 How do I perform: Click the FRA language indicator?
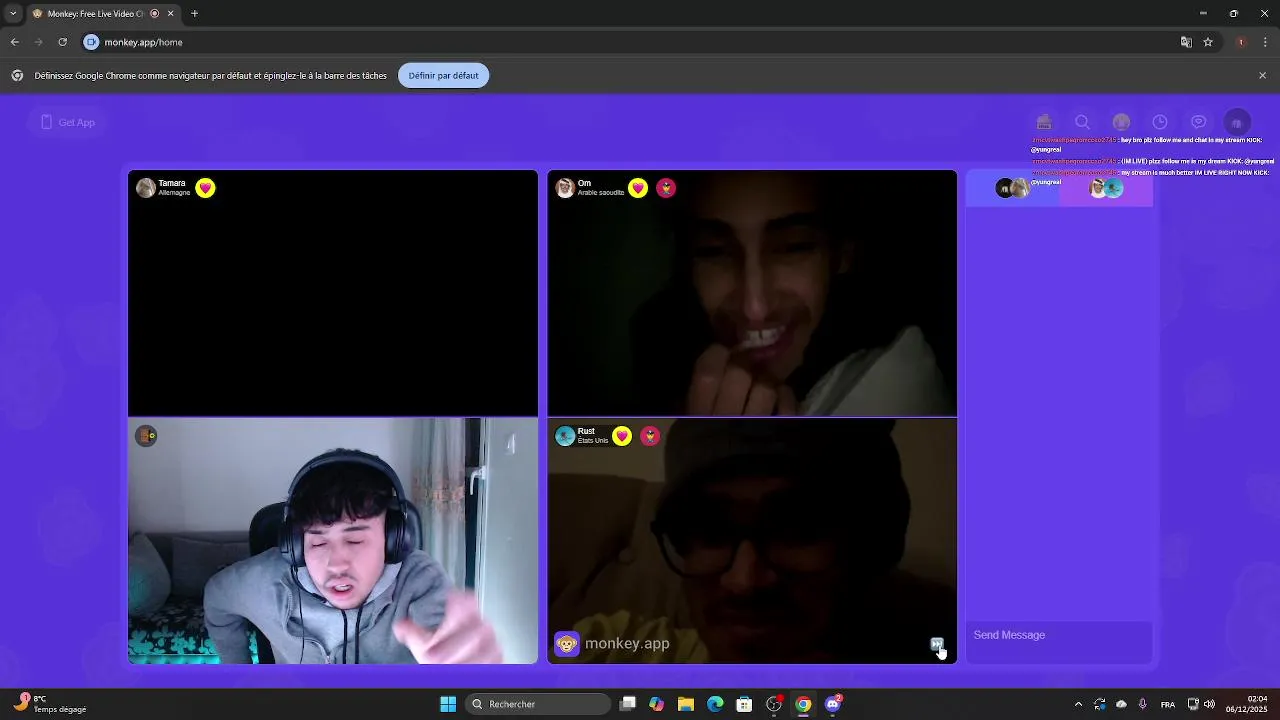1168,704
